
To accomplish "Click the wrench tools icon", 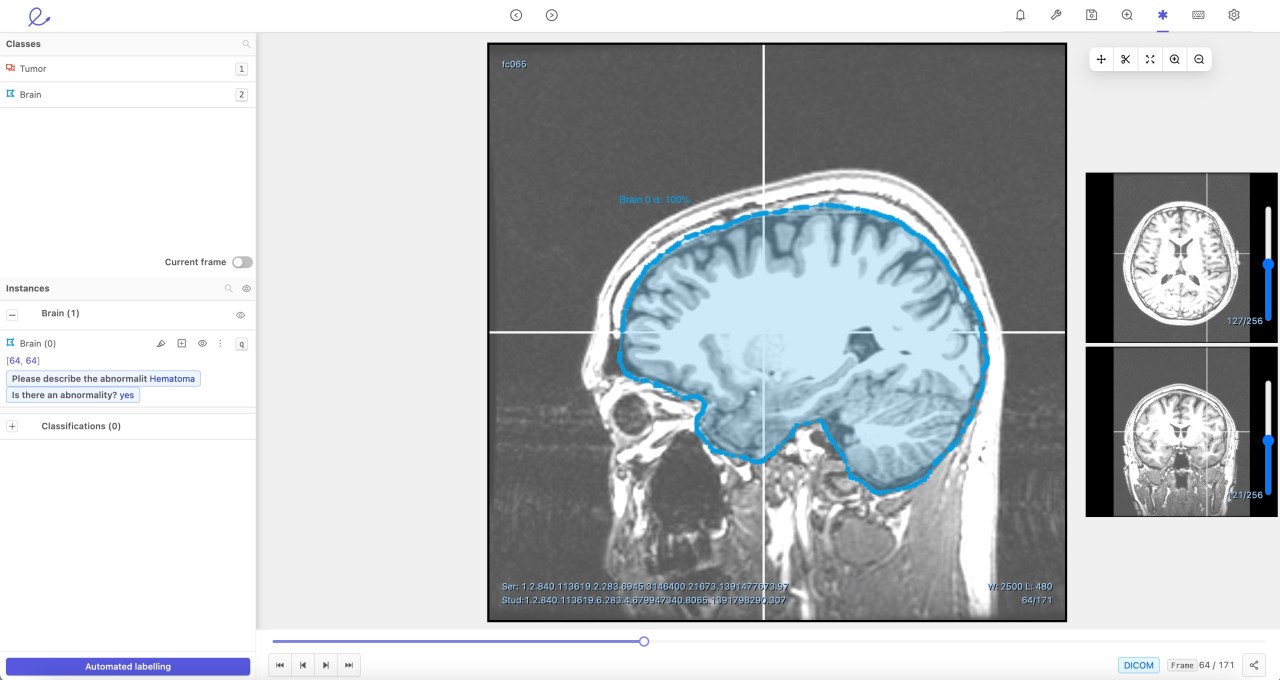I will click(x=1056, y=15).
